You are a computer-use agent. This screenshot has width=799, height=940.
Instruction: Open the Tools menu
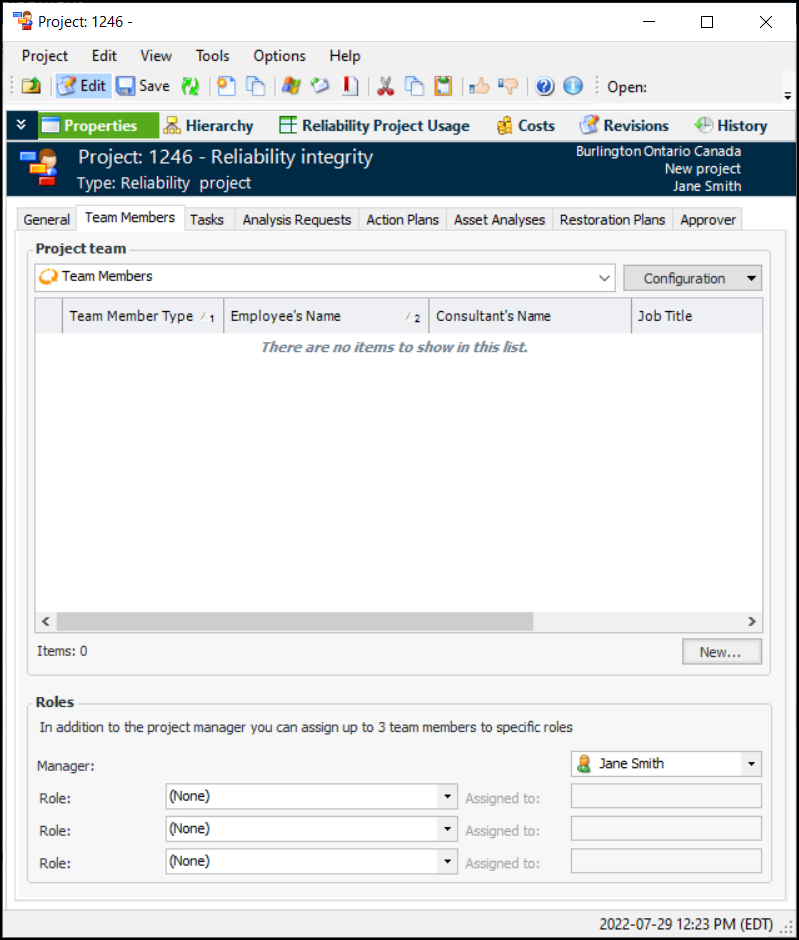pos(212,56)
